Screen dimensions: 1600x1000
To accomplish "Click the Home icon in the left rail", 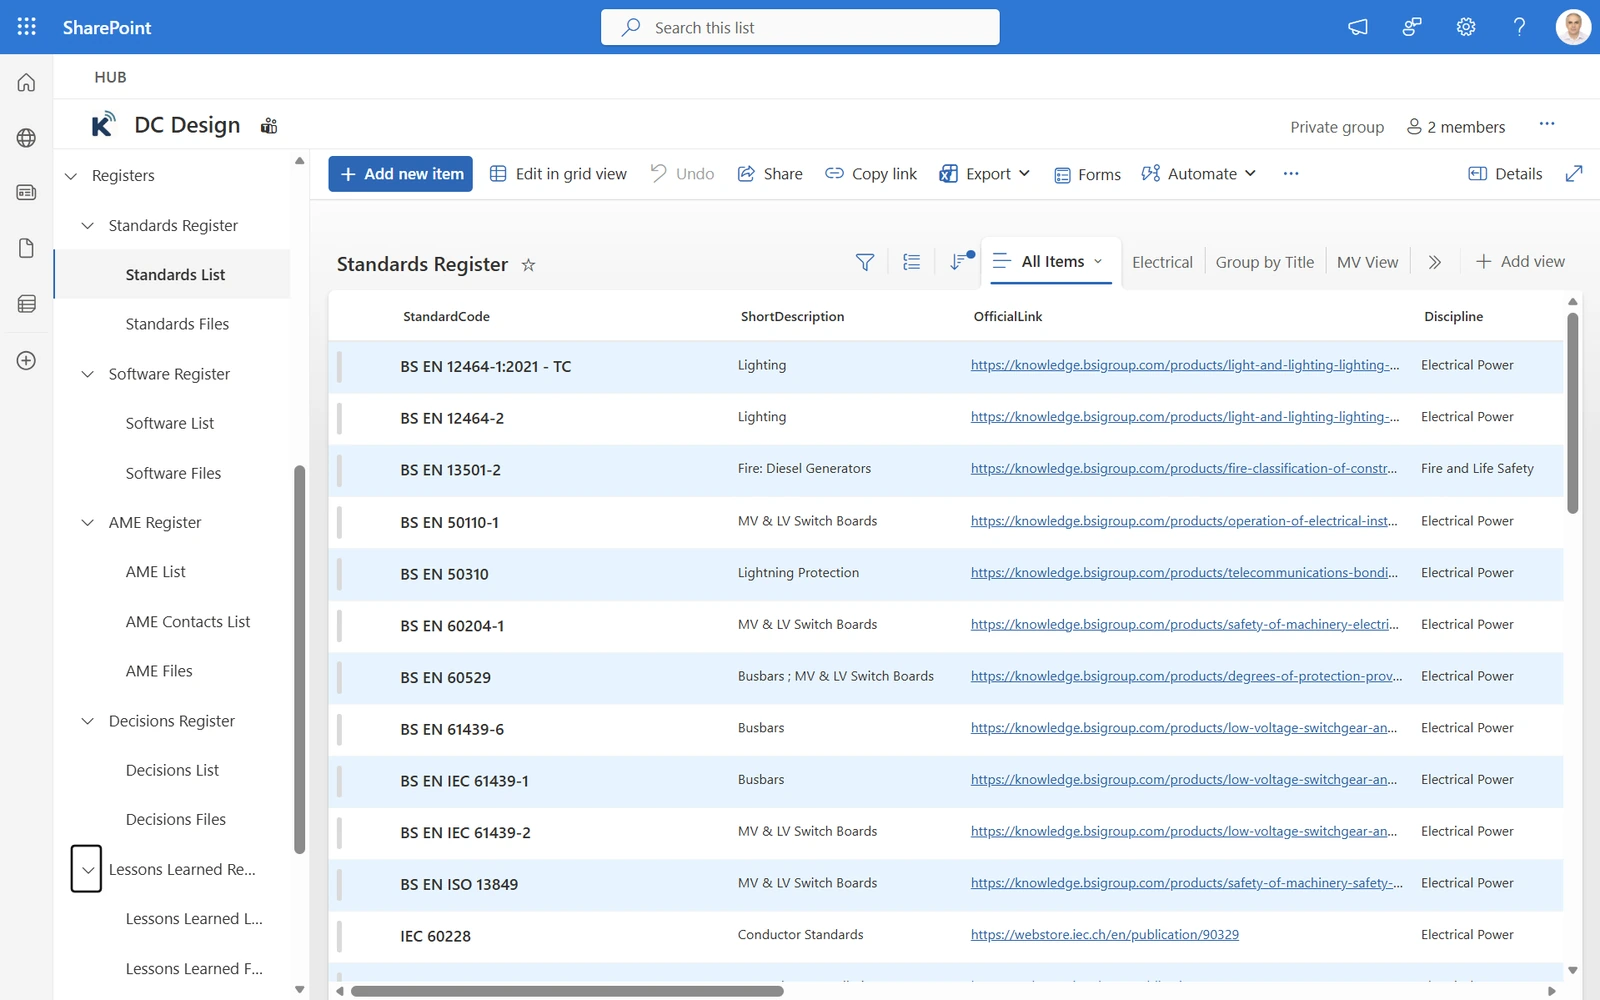I will [25, 82].
